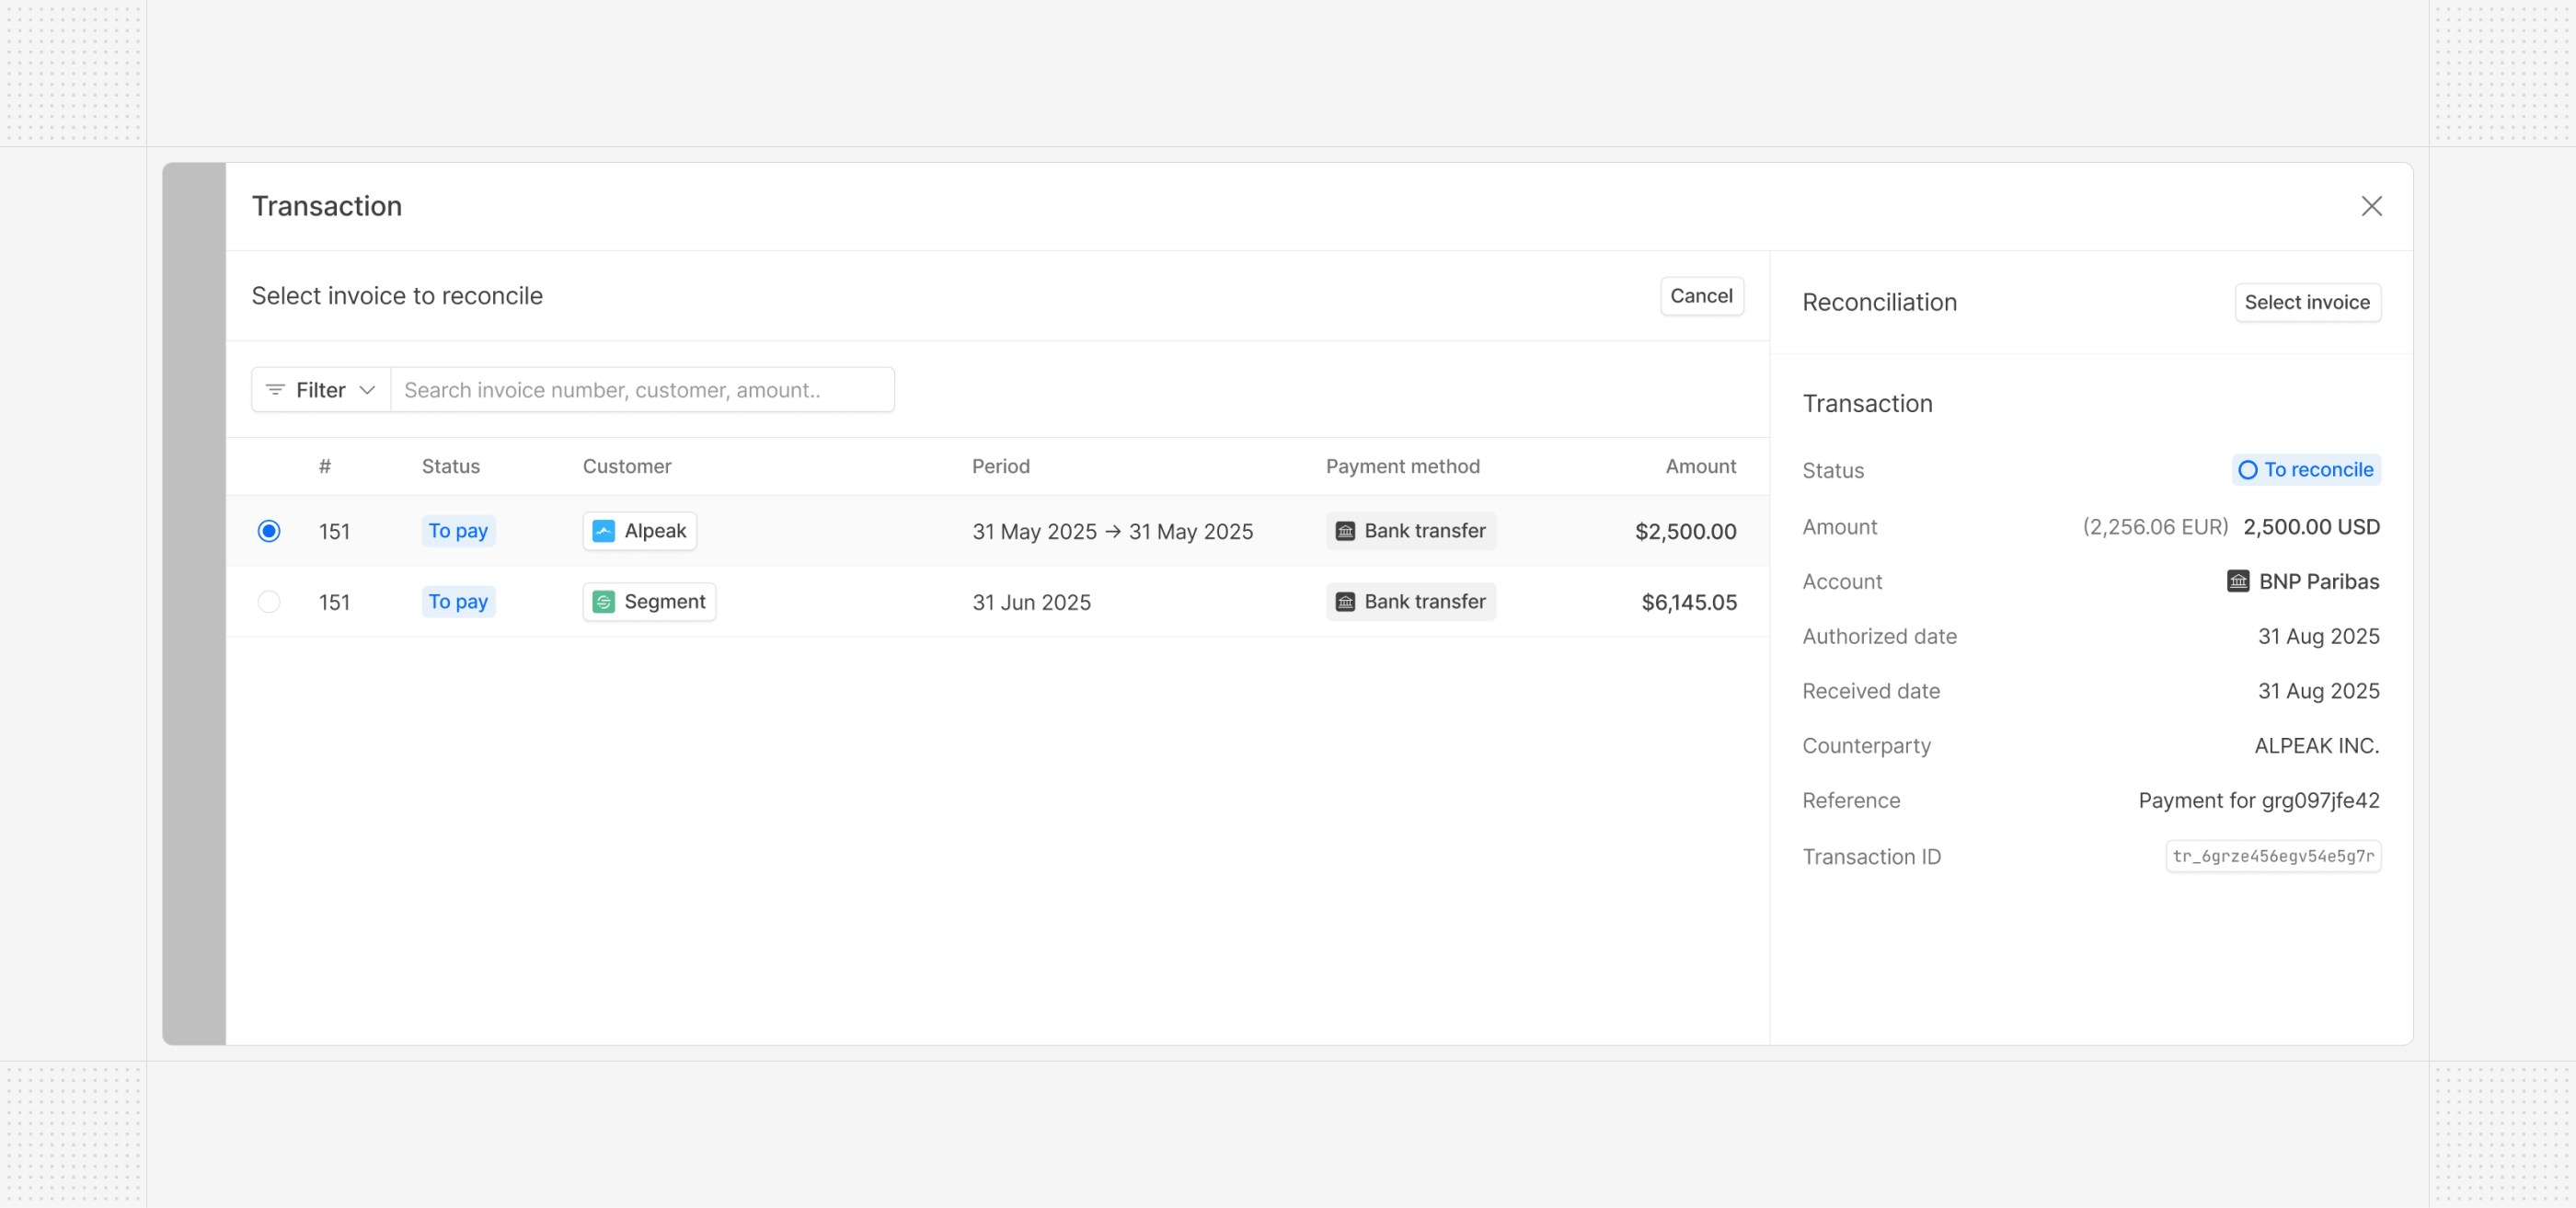Click the $6,145.05 amount cell

(x=1688, y=602)
